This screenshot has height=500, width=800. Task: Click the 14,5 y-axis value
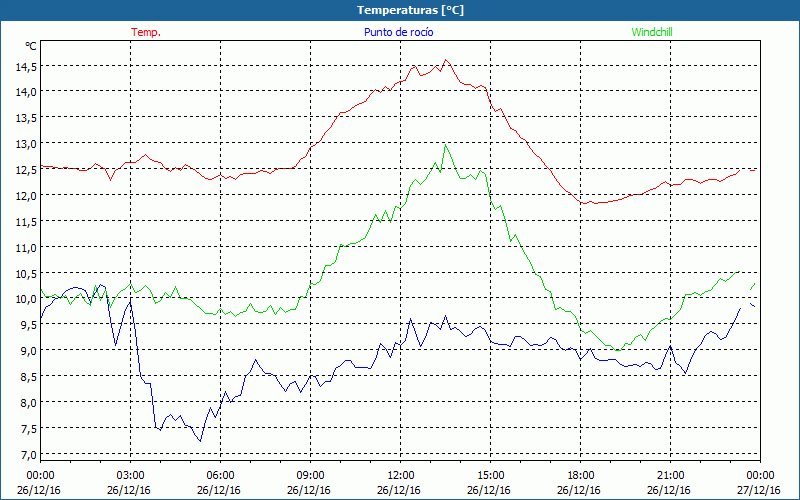(26, 66)
